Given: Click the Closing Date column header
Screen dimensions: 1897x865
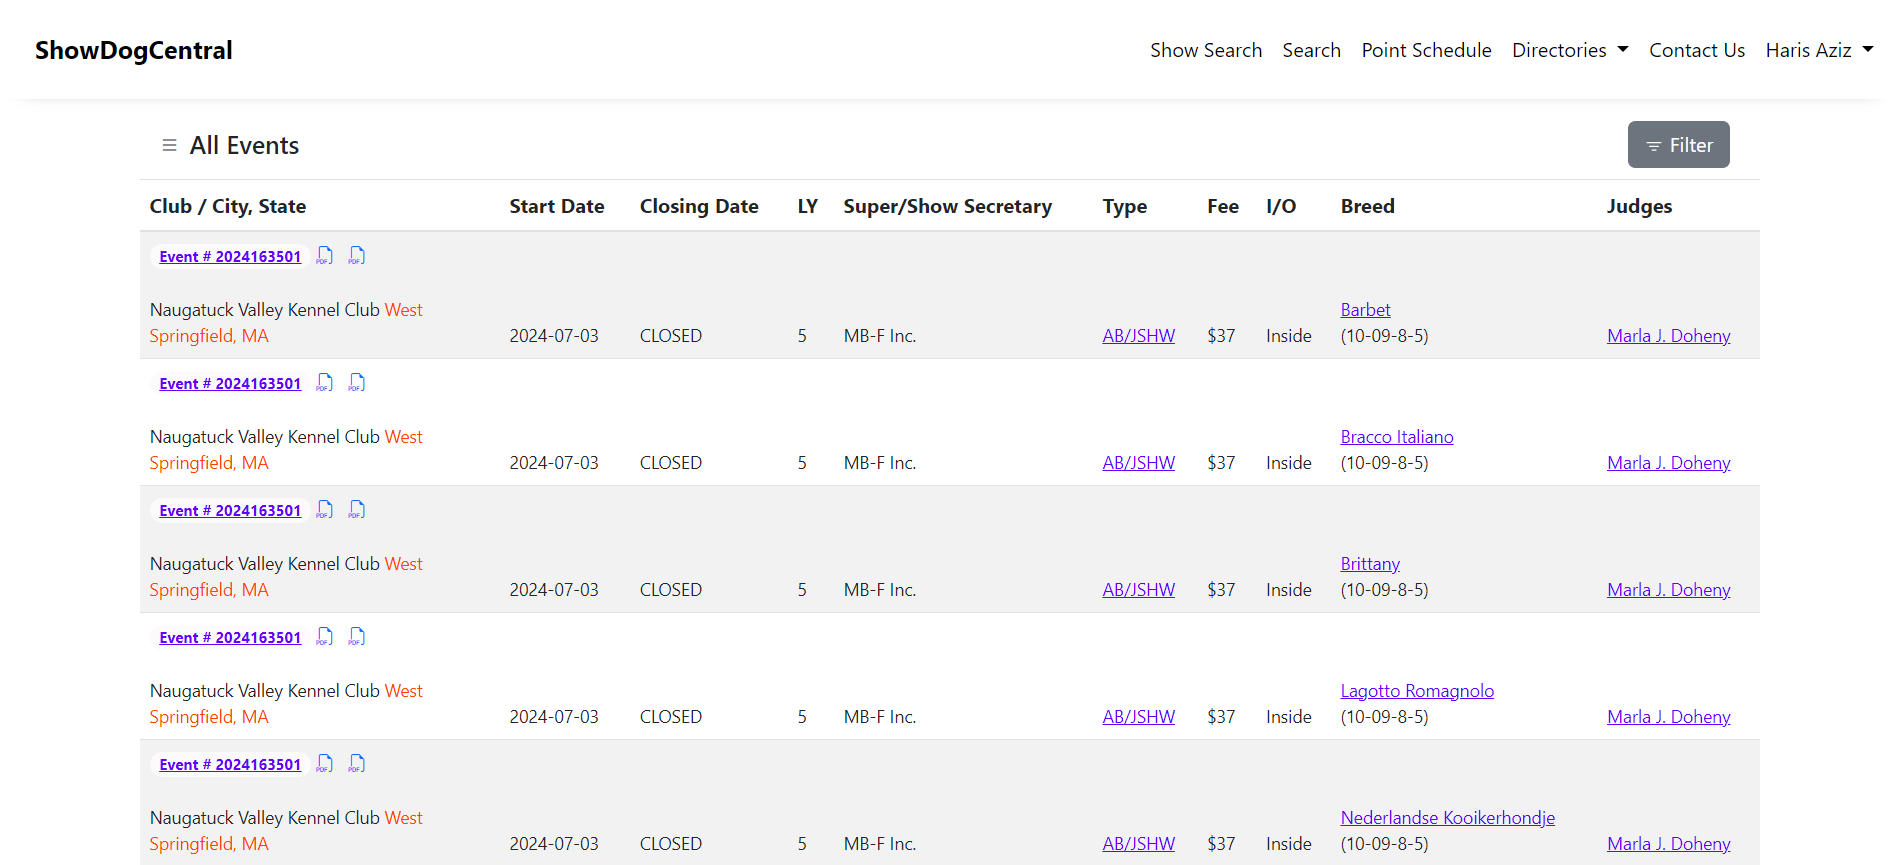Looking at the screenshot, I should (x=699, y=206).
